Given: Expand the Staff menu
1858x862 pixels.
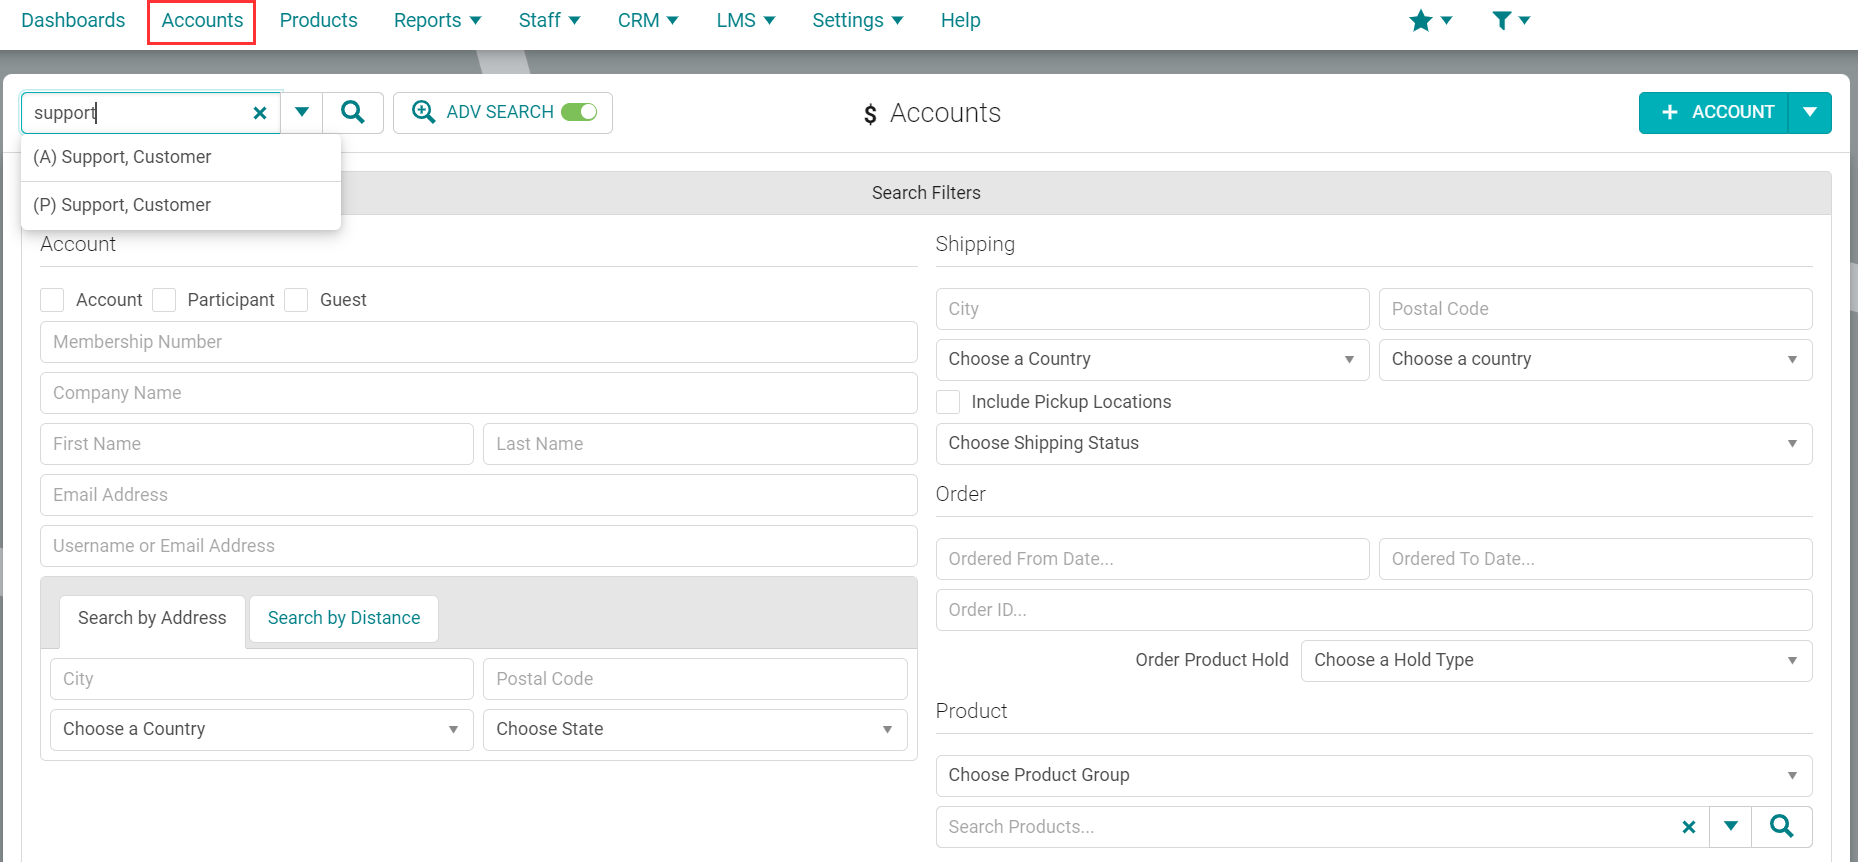Looking at the screenshot, I should click(x=549, y=20).
